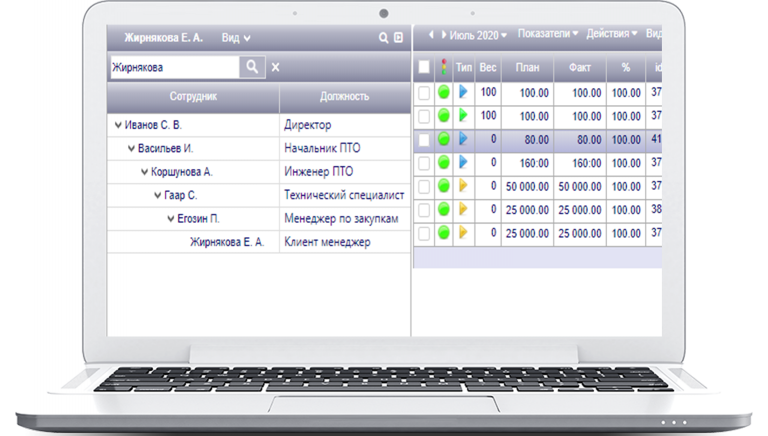Viewport: 768px width, 436px height.
Task: Open the Показатели menu
Action: click(548, 34)
